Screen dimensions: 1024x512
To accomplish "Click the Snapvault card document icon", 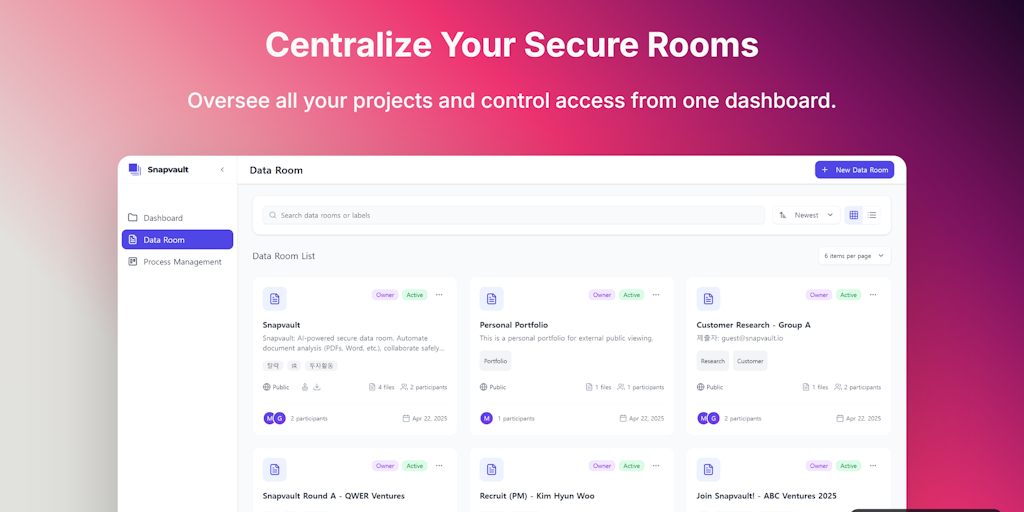I will tap(274, 298).
